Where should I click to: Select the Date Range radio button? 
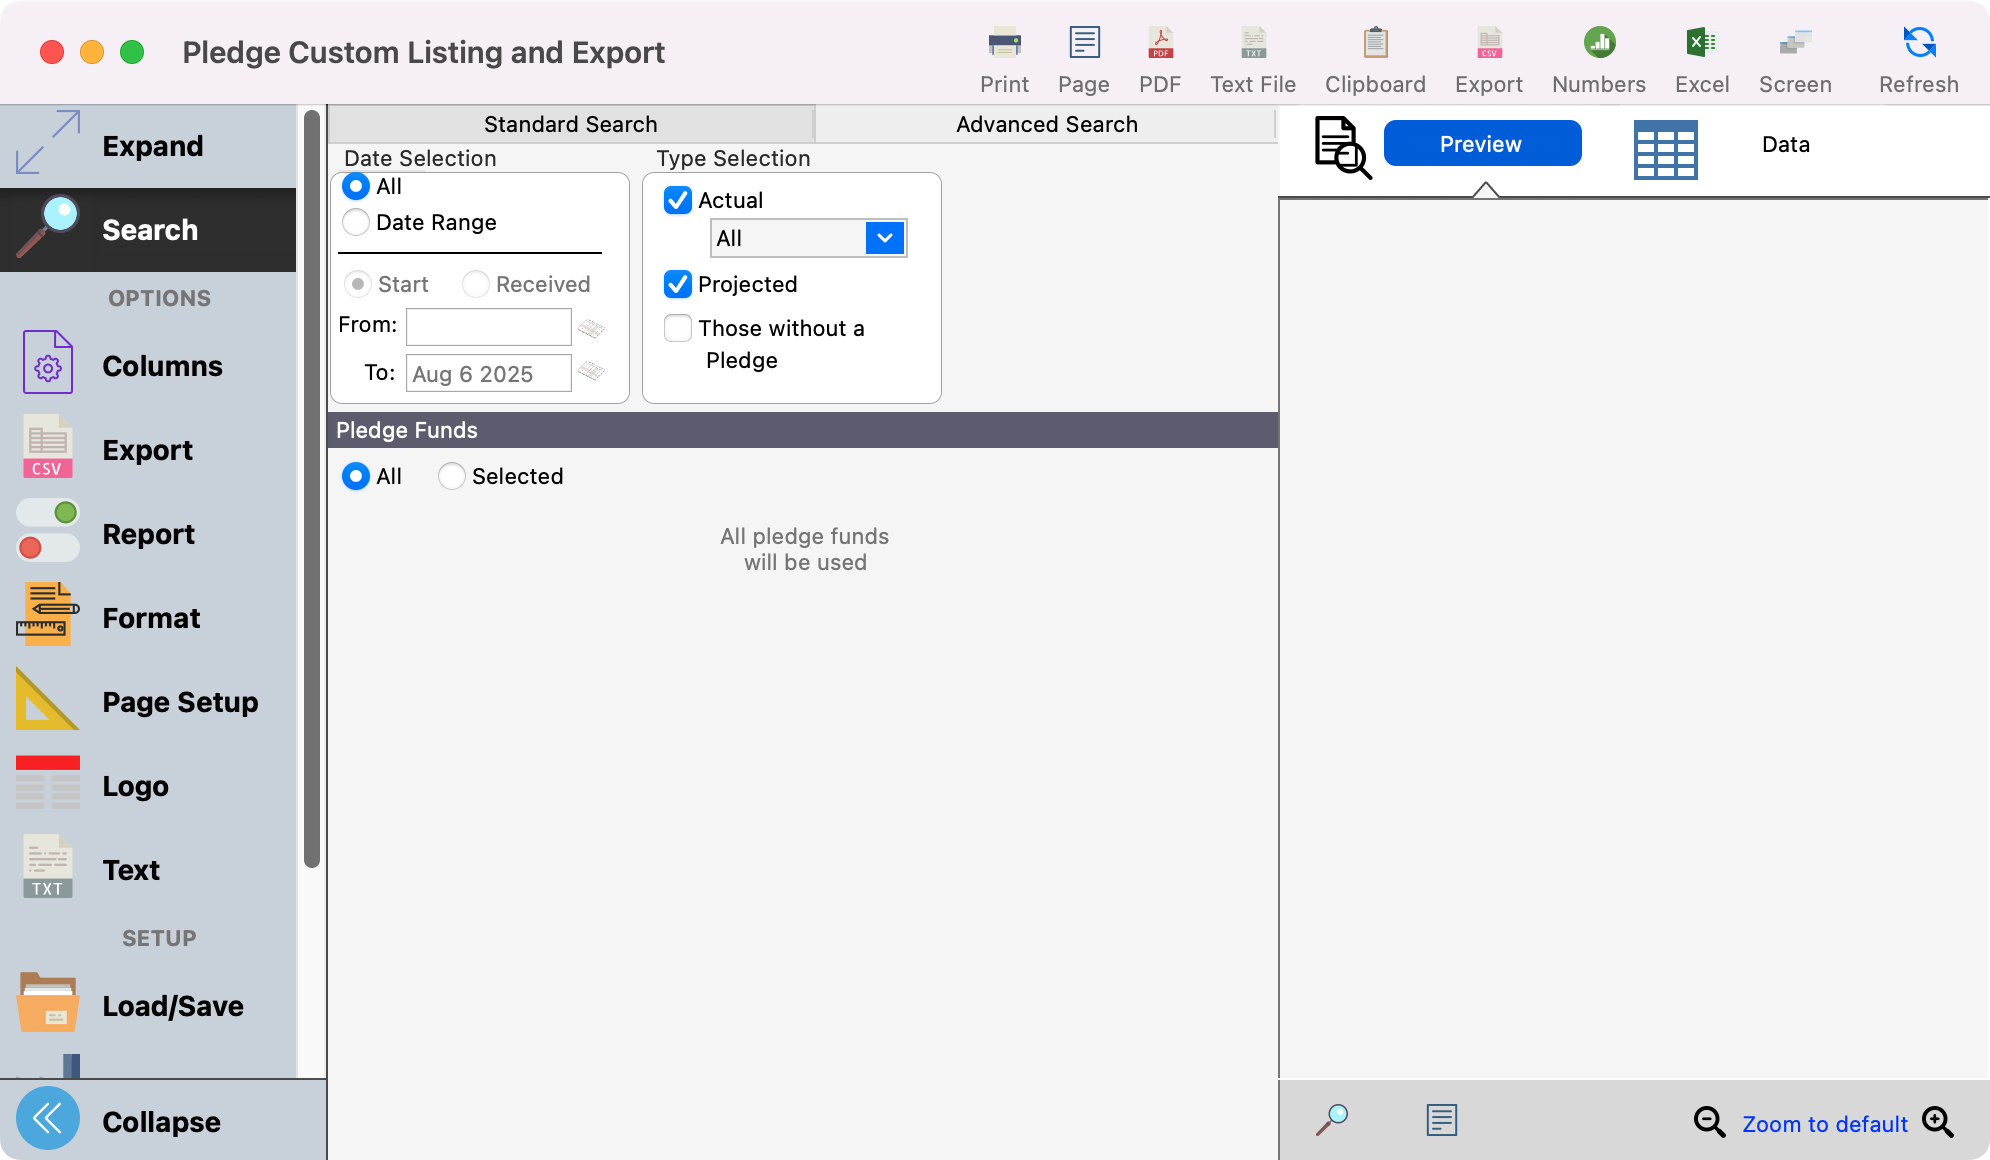(x=355, y=222)
